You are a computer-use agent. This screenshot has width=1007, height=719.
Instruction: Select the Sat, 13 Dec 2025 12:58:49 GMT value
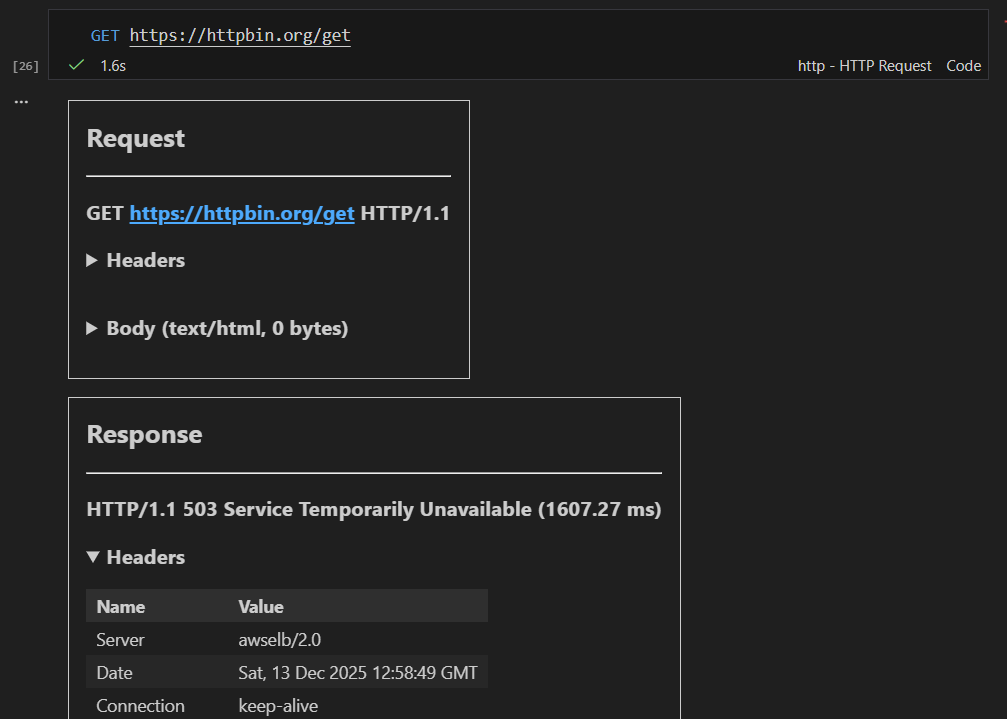click(x=358, y=672)
